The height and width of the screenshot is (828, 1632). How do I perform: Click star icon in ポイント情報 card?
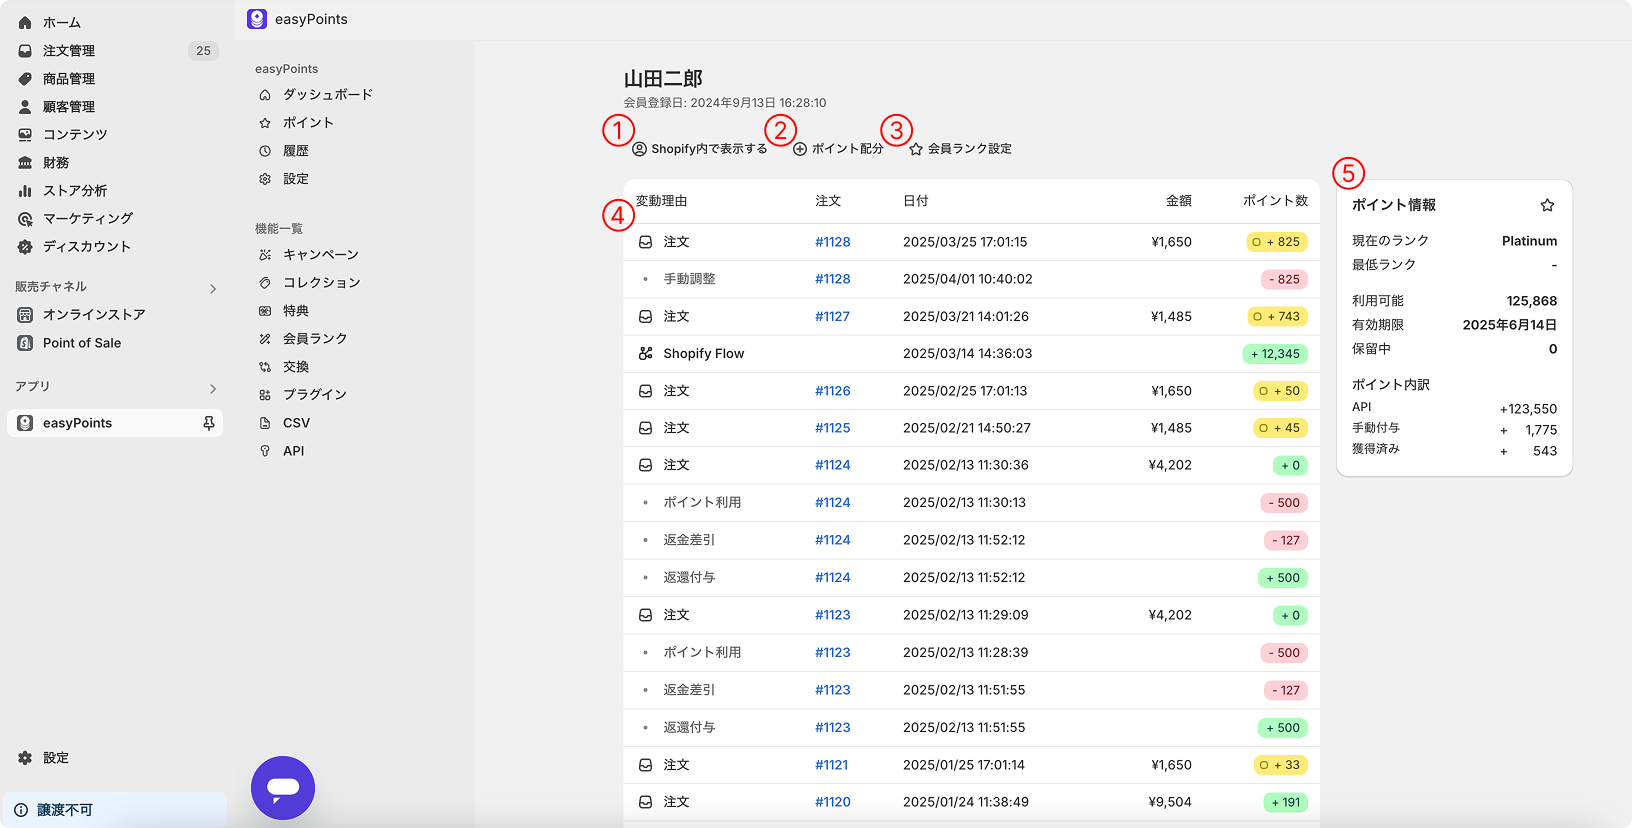(1547, 205)
